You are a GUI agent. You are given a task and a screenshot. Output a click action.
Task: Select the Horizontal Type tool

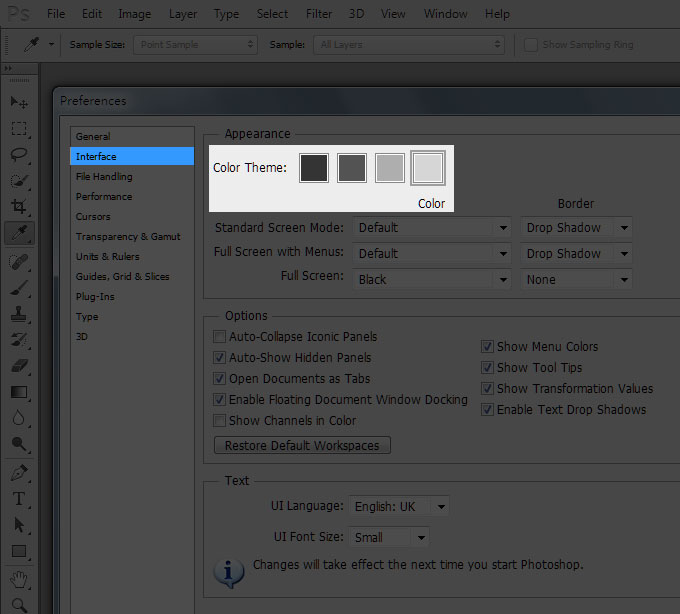[19, 499]
